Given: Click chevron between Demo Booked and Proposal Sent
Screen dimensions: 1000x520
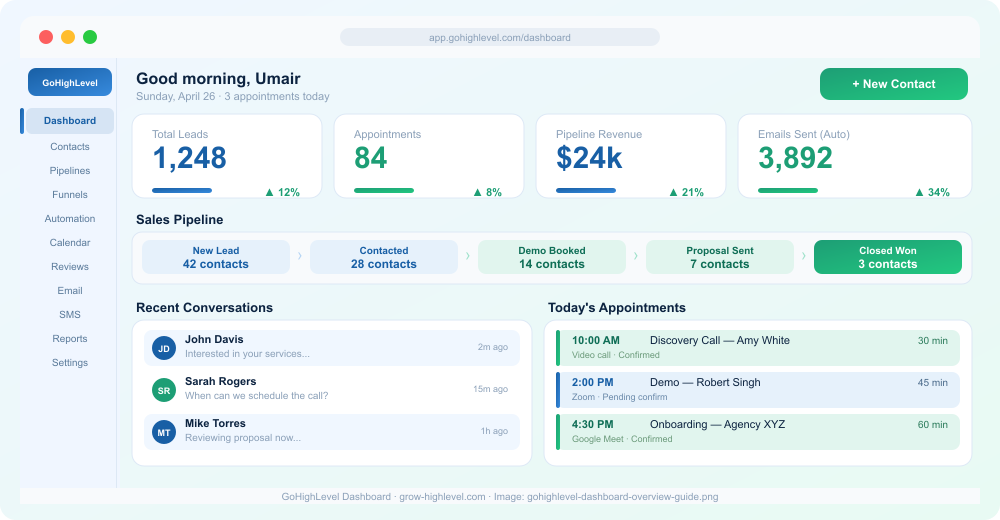Looking at the screenshot, I should tap(636, 256).
